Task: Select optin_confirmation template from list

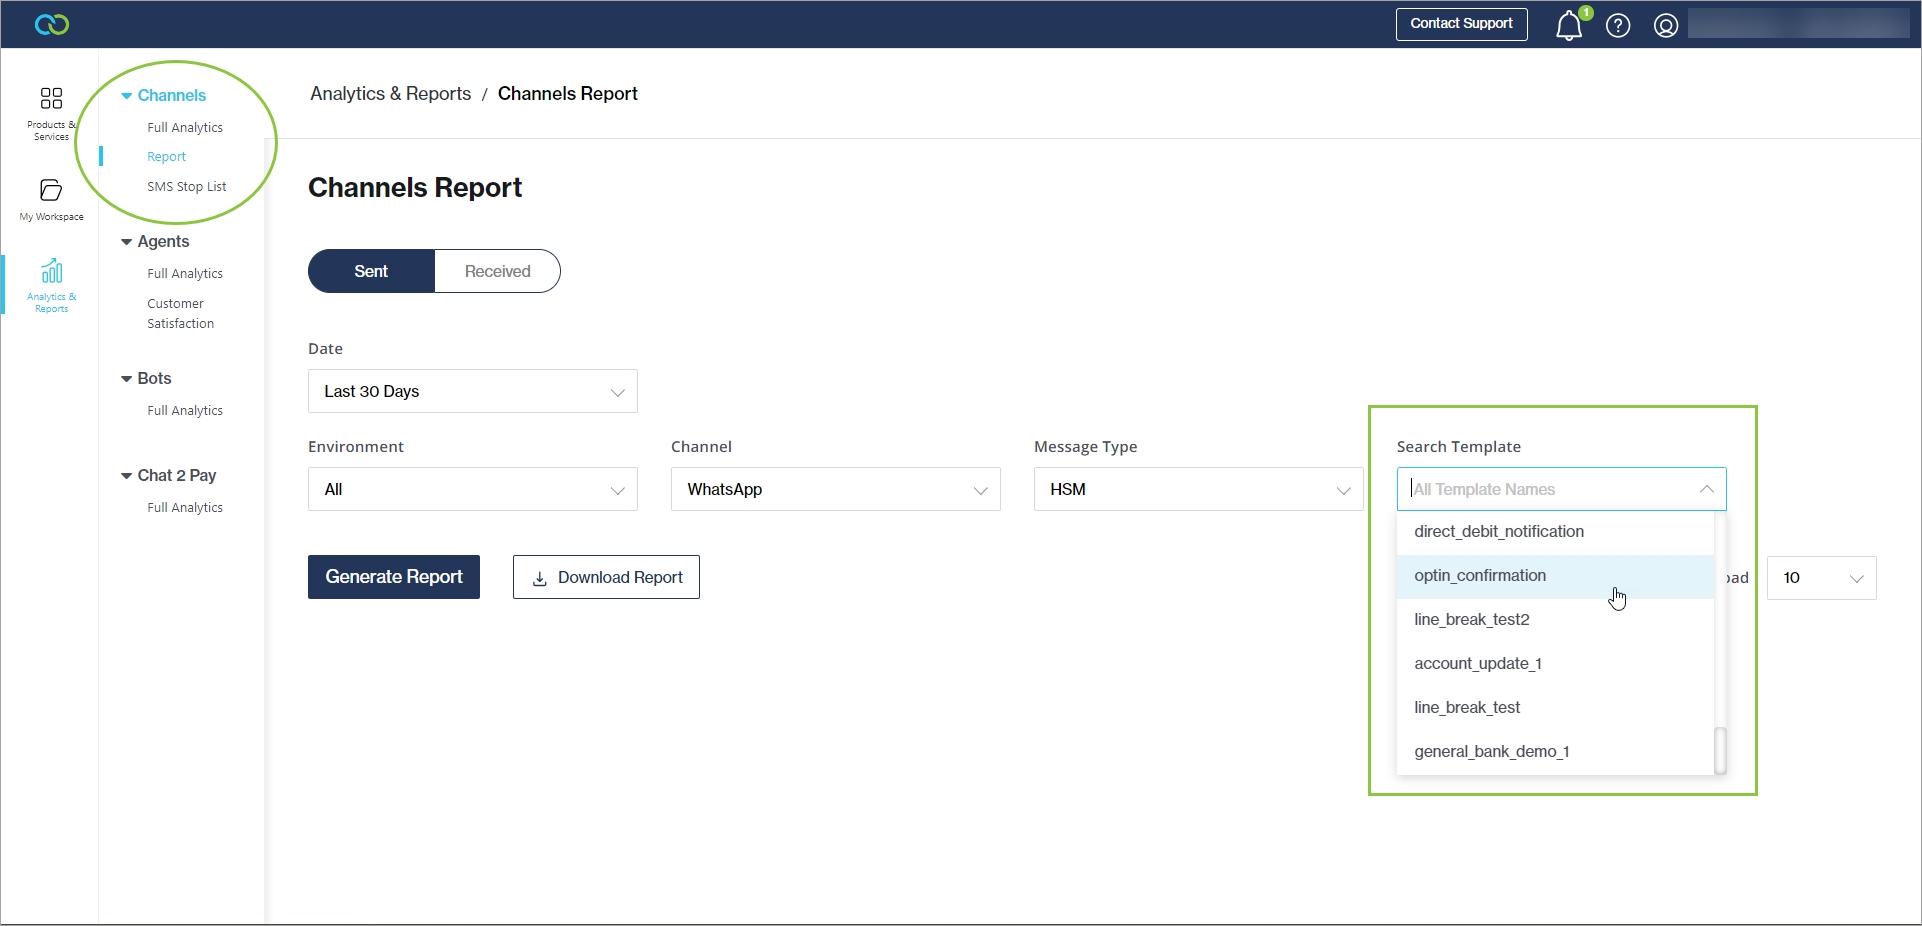Action: pyautogui.click(x=1480, y=576)
